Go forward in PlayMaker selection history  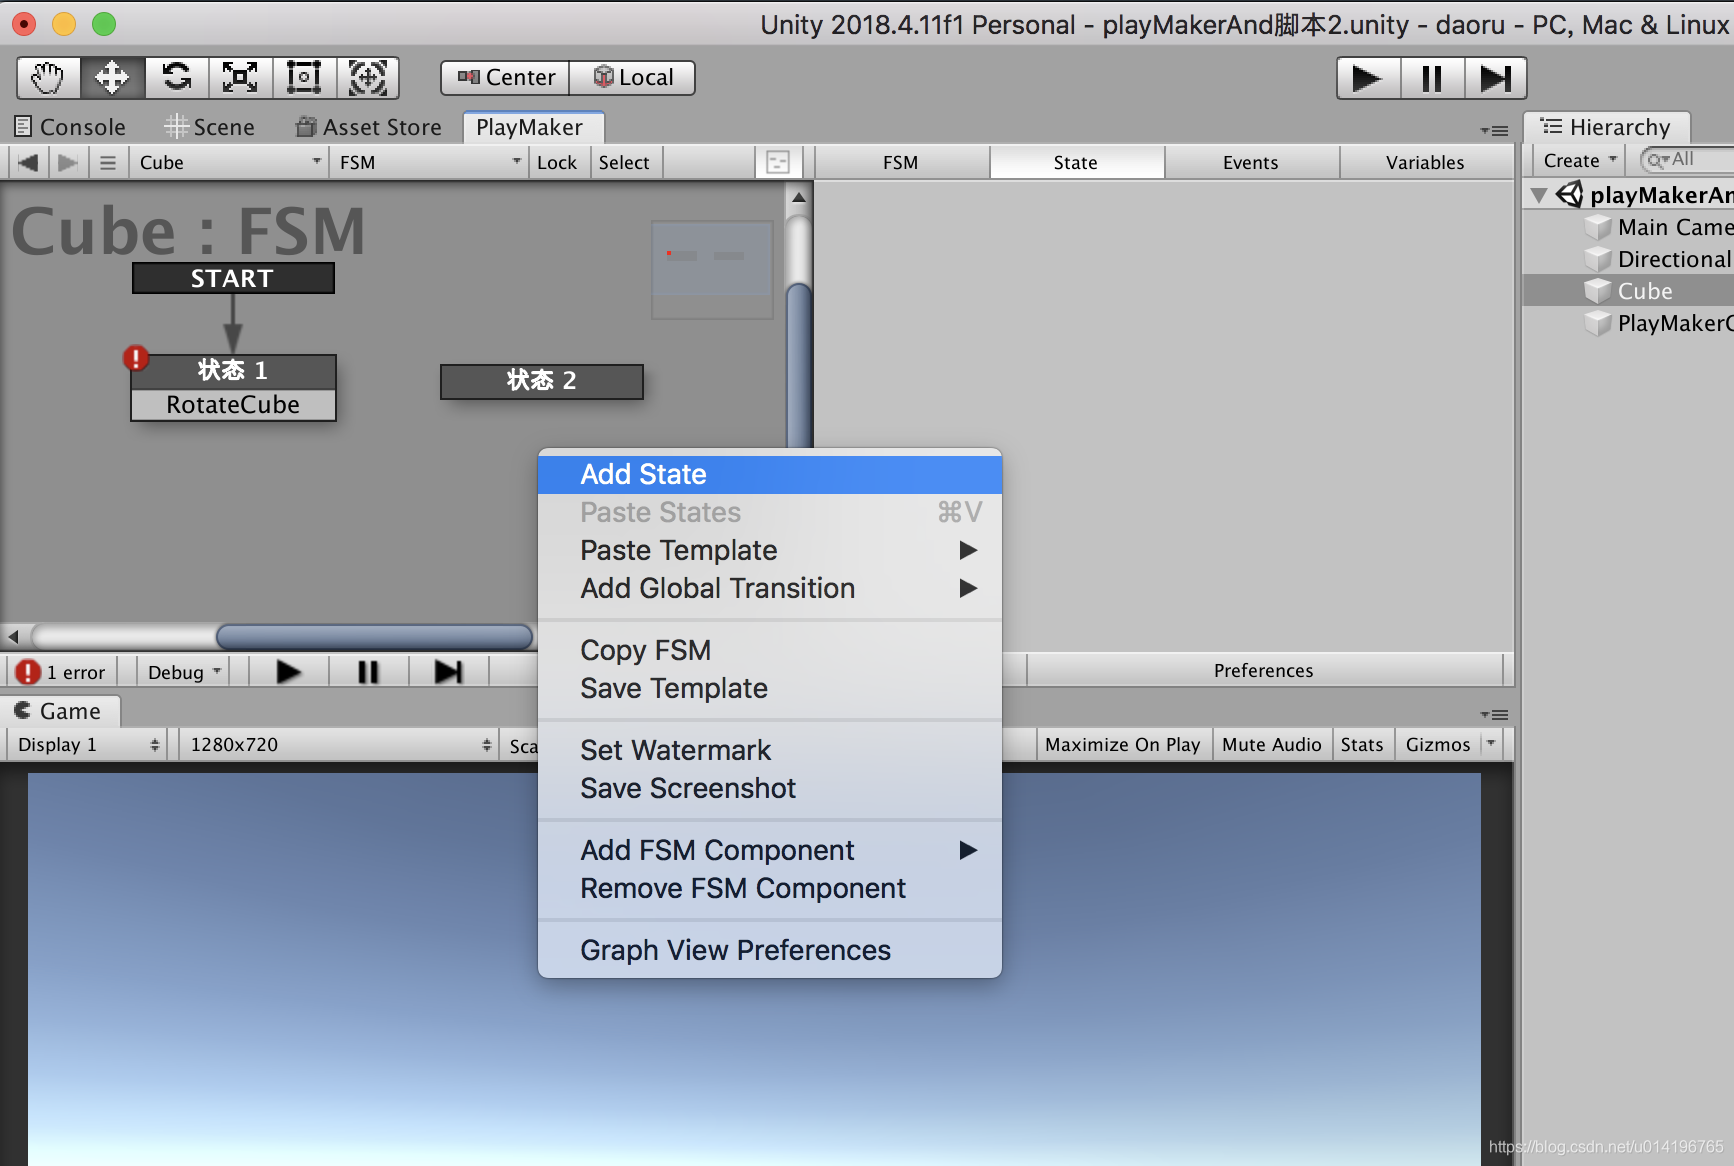pos(67,162)
